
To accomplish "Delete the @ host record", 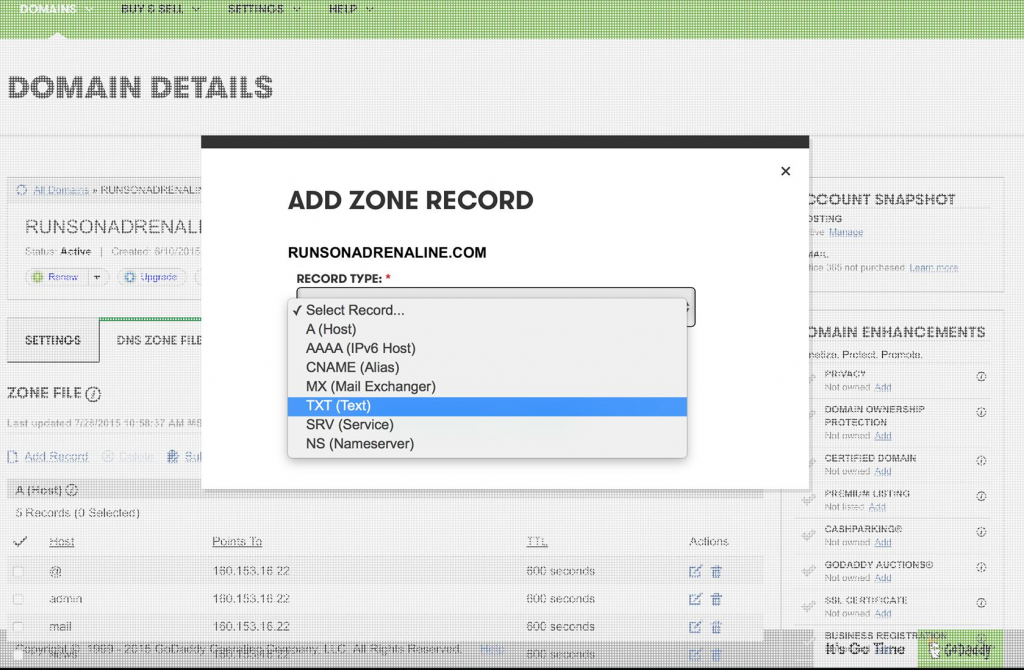I will pos(716,571).
